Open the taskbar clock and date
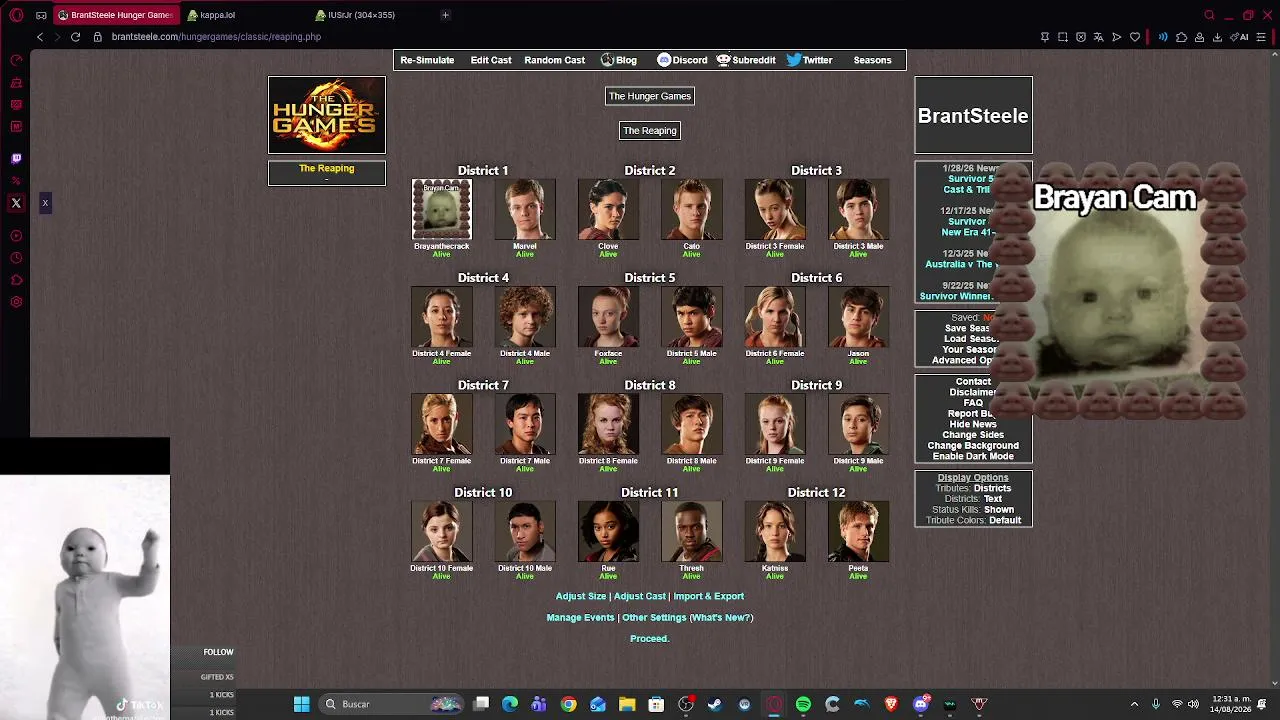1280x720 pixels. (1230, 704)
